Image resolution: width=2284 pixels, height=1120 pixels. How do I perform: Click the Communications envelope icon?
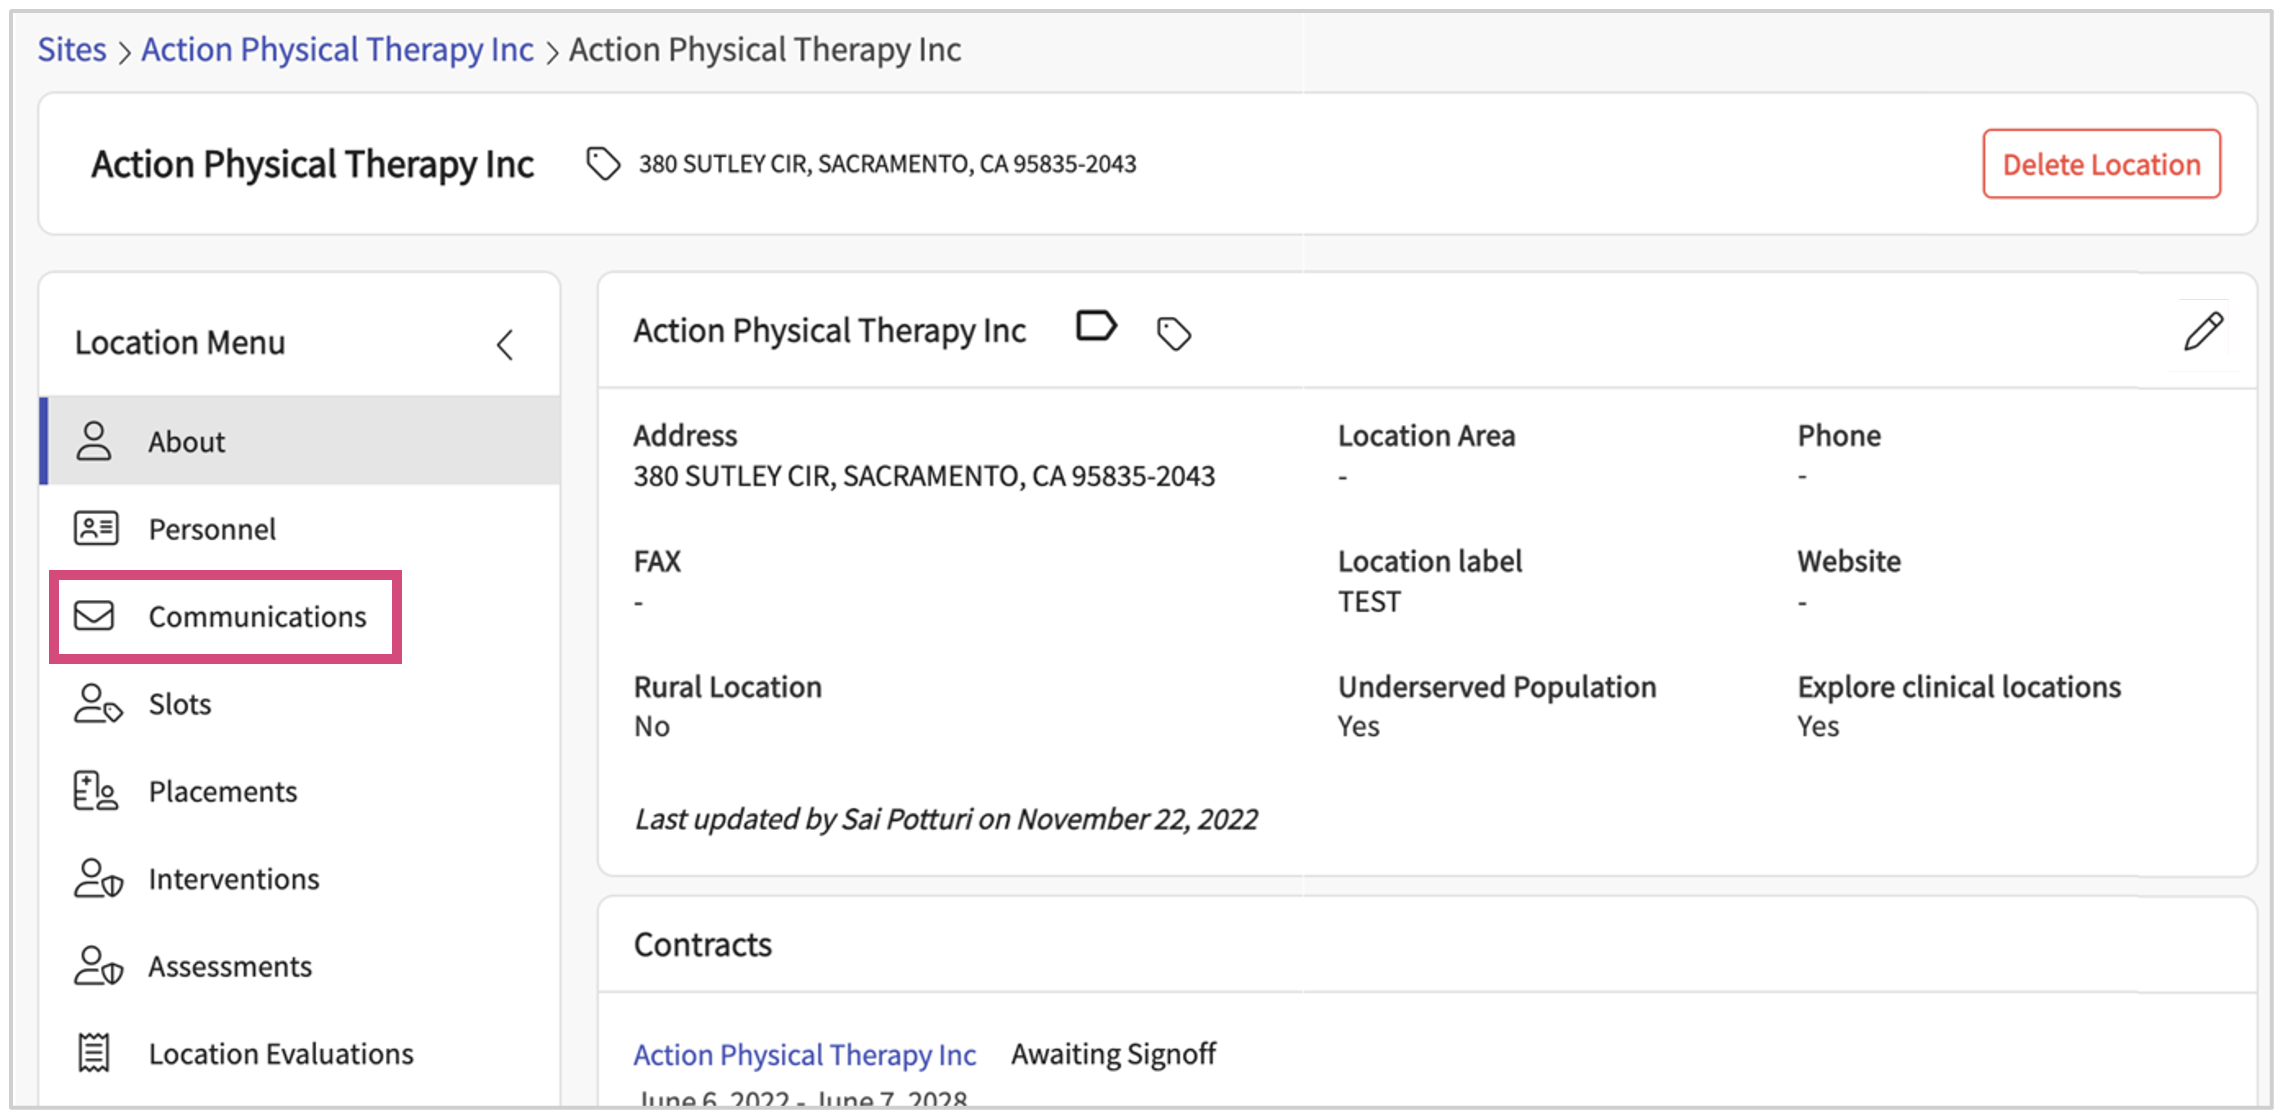[x=95, y=616]
